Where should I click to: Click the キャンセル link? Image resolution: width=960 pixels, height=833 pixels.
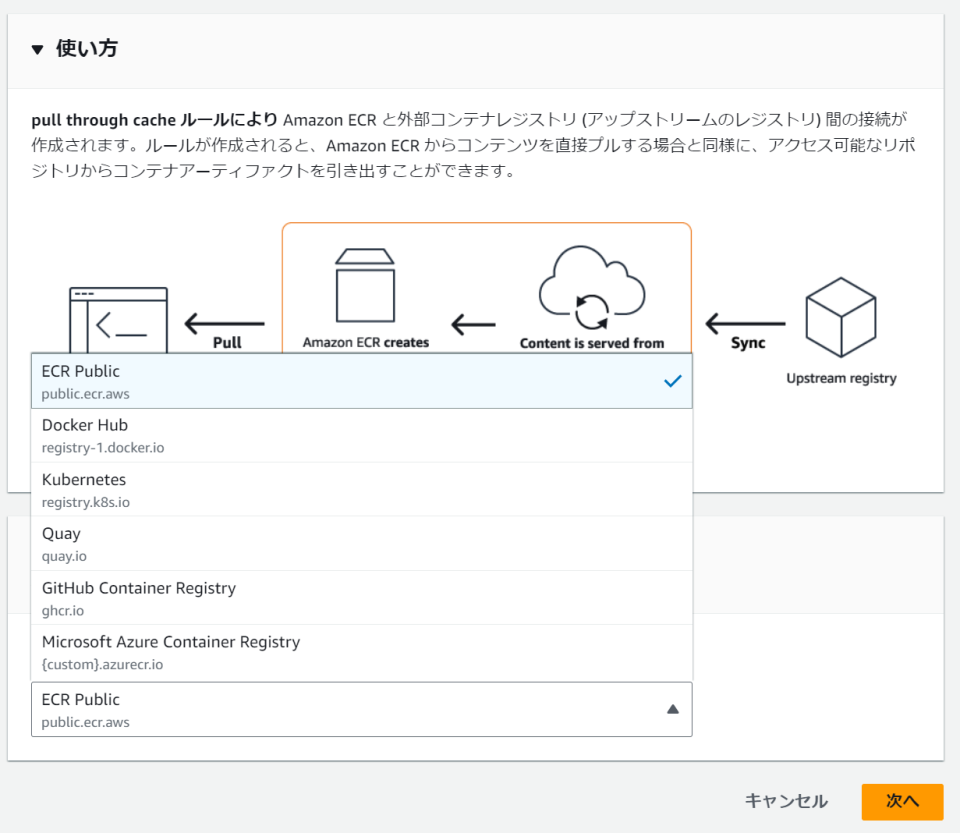click(x=785, y=801)
